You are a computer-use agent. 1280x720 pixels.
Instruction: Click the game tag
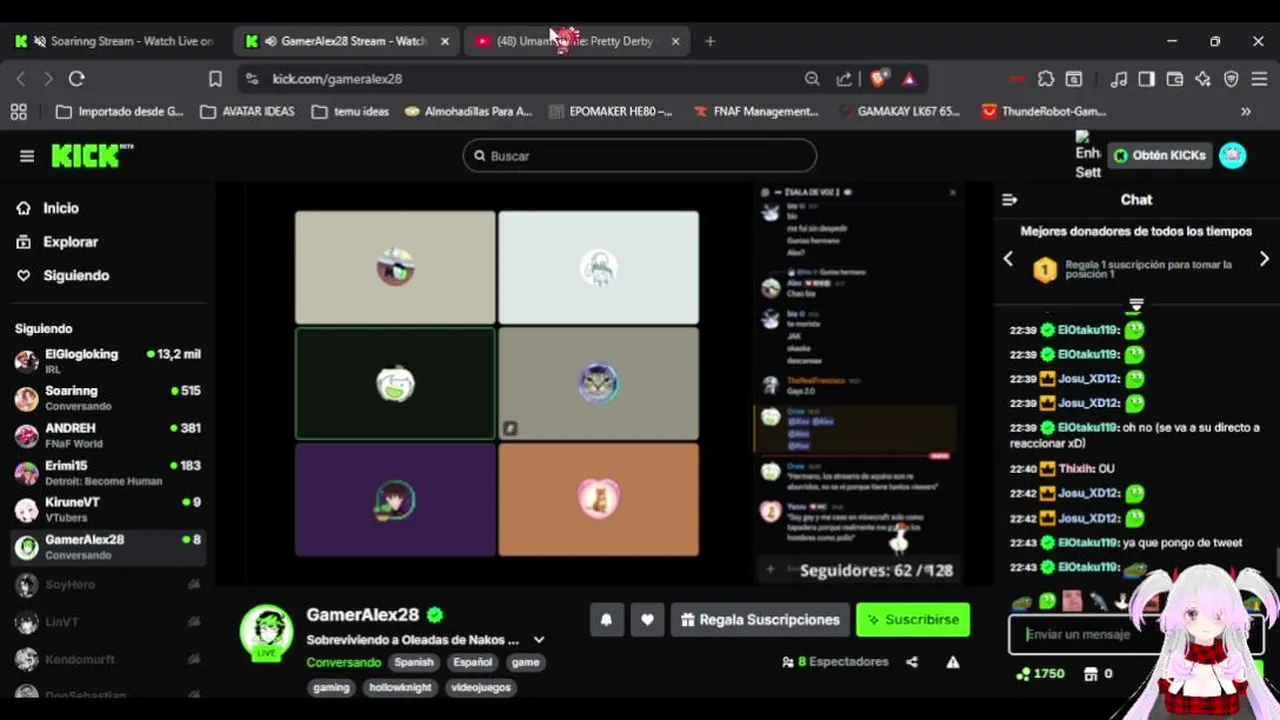point(525,662)
